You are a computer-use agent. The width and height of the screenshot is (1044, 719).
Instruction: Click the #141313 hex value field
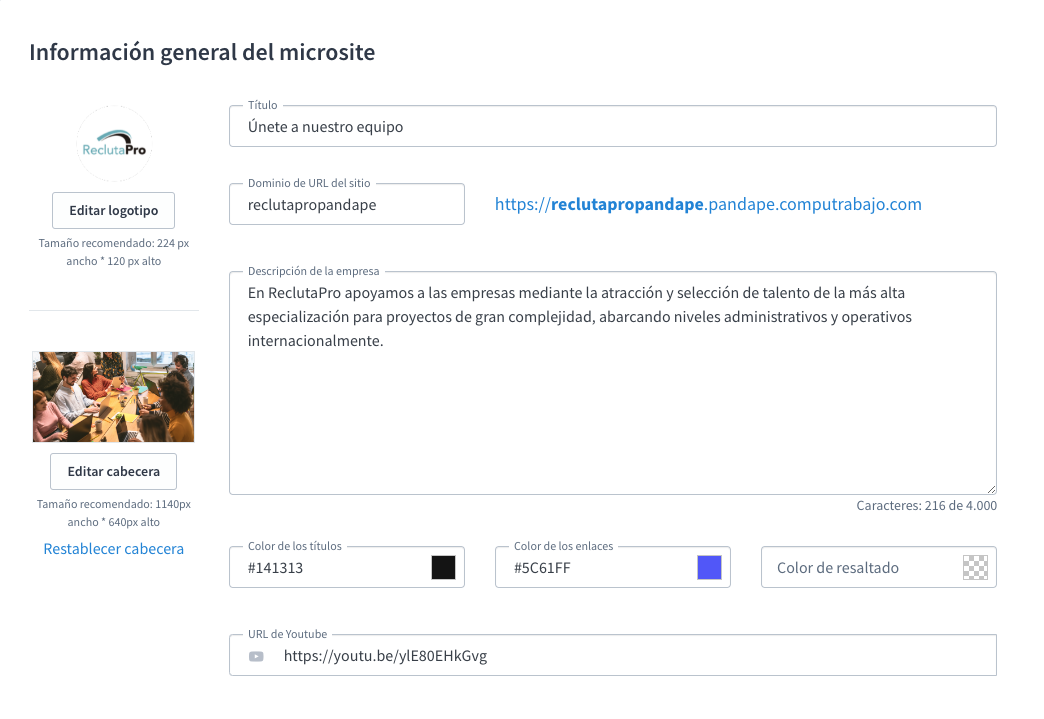tap(330, 567)
